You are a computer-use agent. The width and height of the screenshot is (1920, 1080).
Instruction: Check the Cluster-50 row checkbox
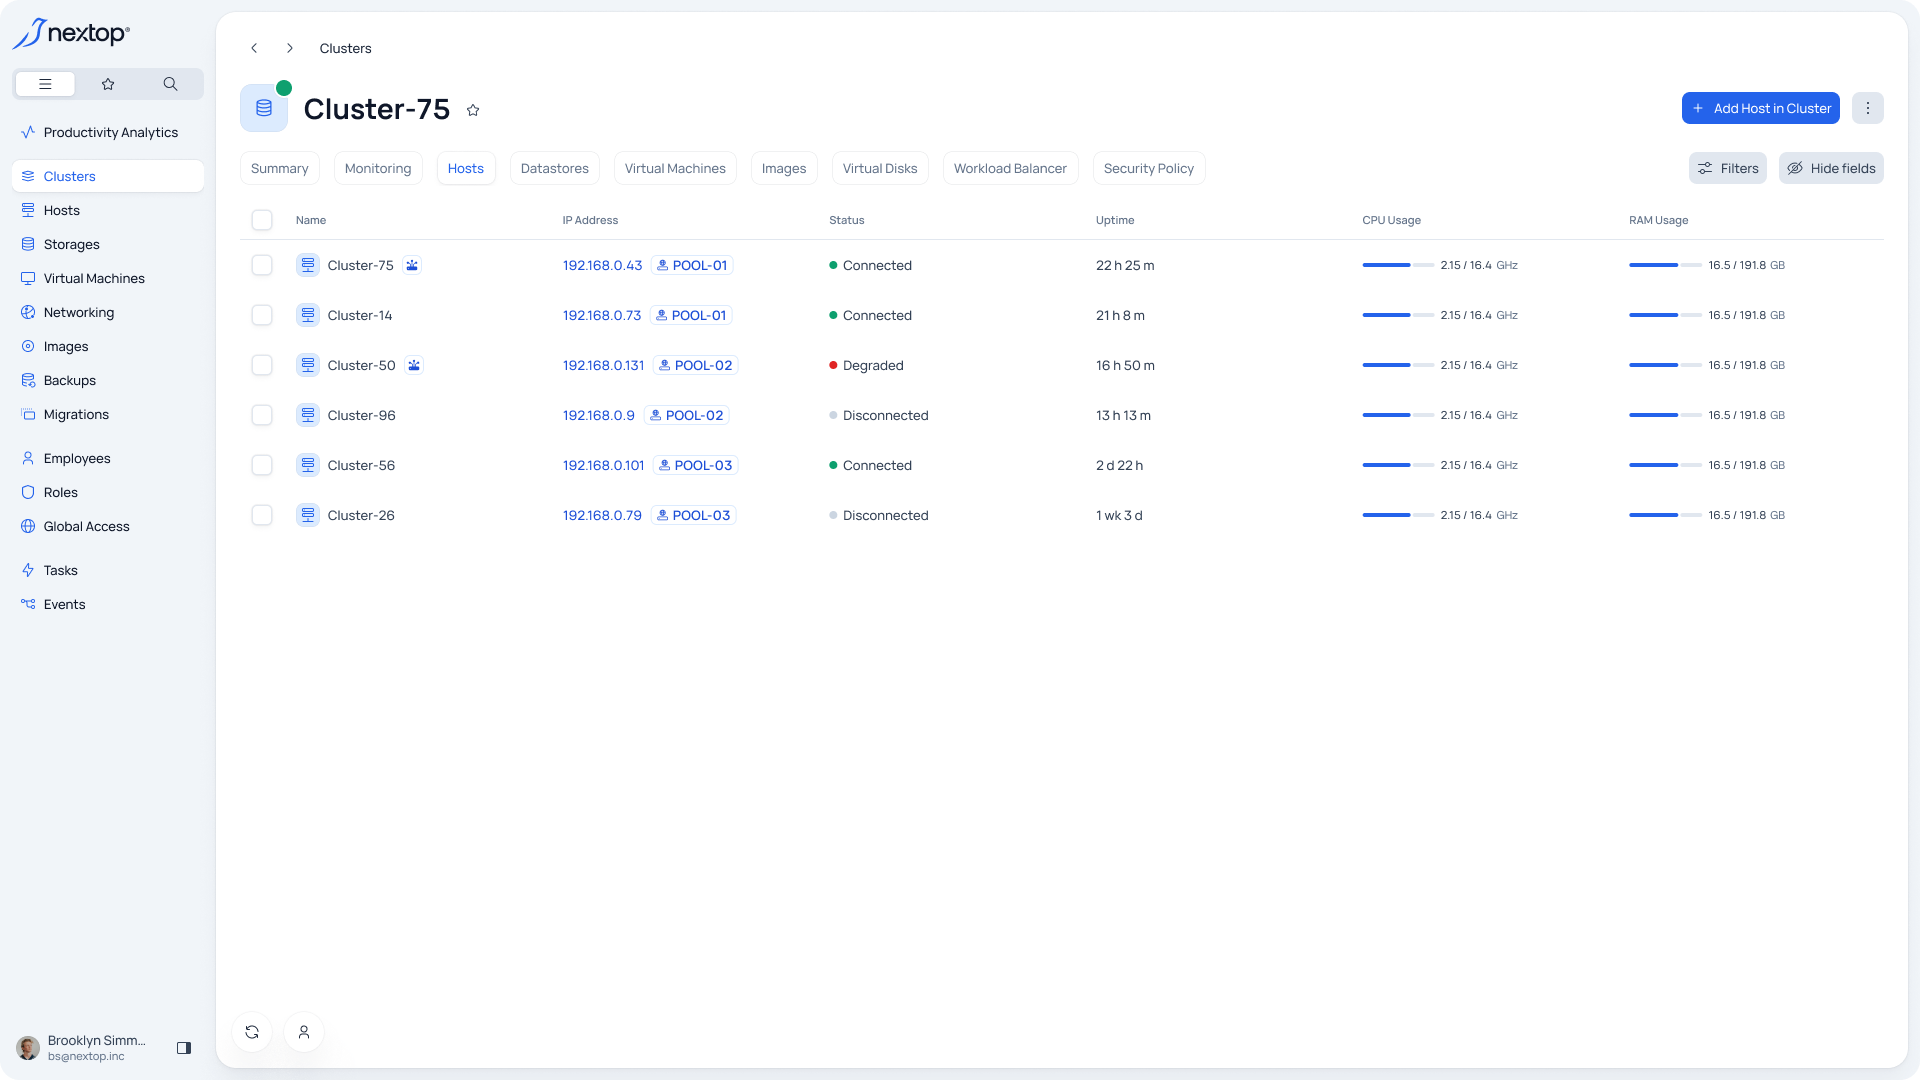[262, 365]
